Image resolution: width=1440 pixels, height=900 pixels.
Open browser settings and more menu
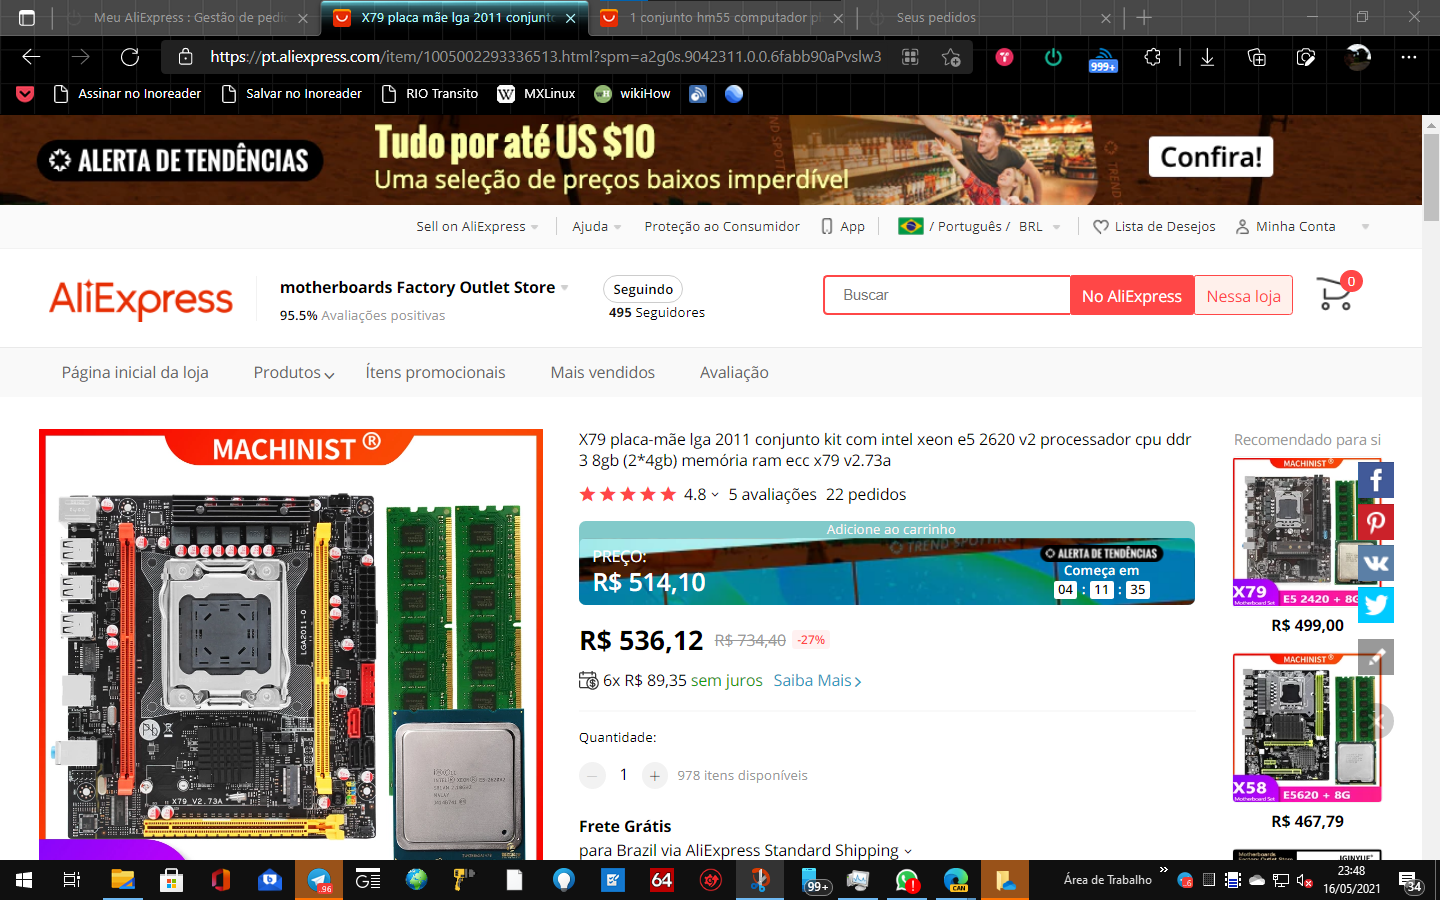pos(1409,57)
